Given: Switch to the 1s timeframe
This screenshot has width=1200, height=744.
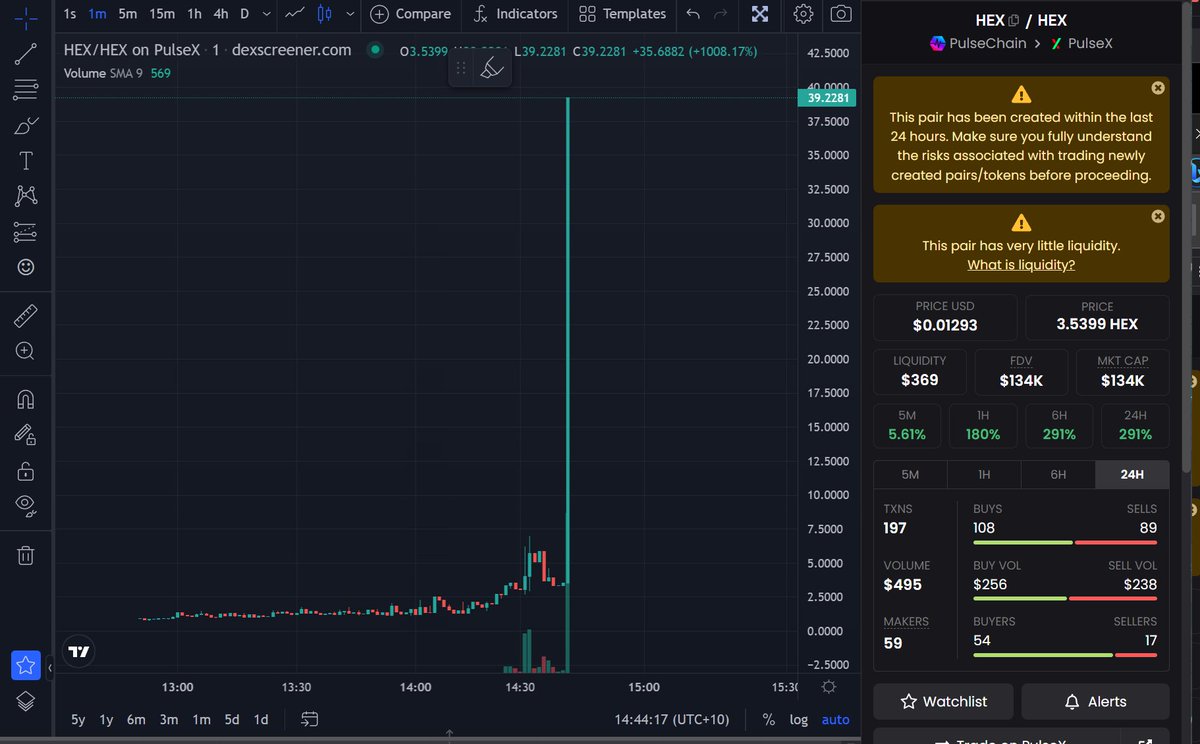Looking at the screenshot, I should [x=69, y=14].
